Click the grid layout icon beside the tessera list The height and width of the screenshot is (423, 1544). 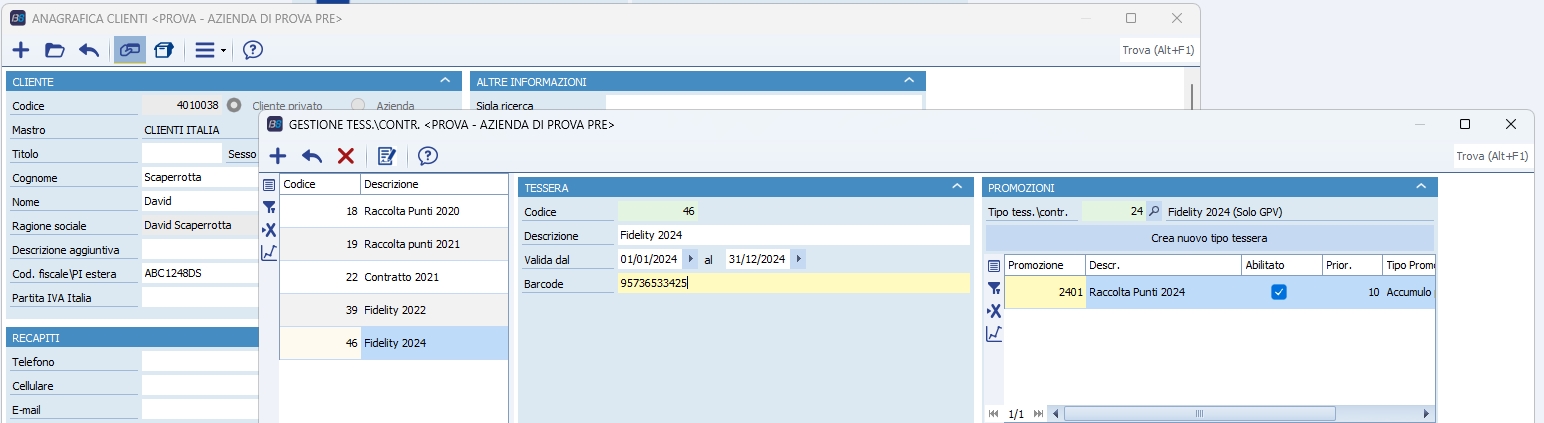[x=269, y=185]
